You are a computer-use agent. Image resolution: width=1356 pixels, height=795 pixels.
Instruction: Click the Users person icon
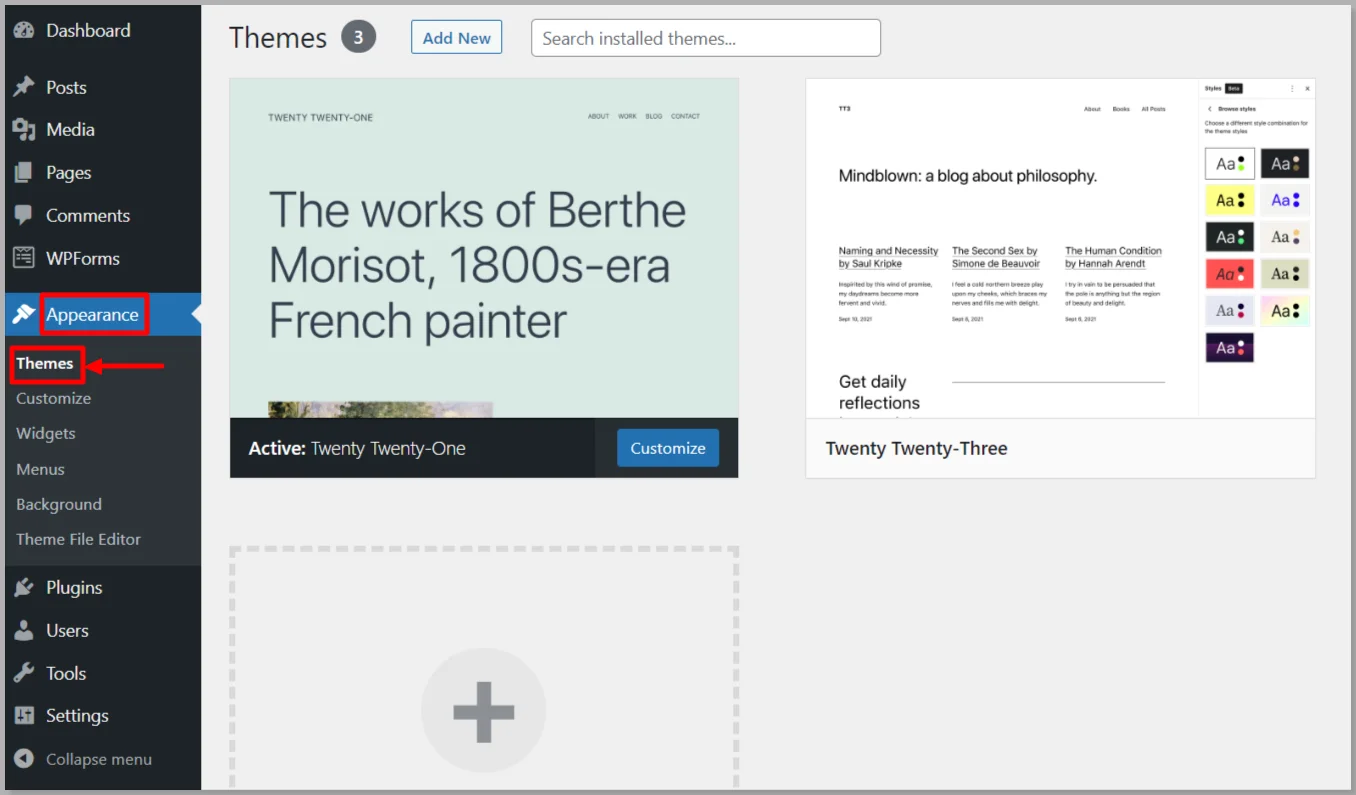[x=24, y=630]
